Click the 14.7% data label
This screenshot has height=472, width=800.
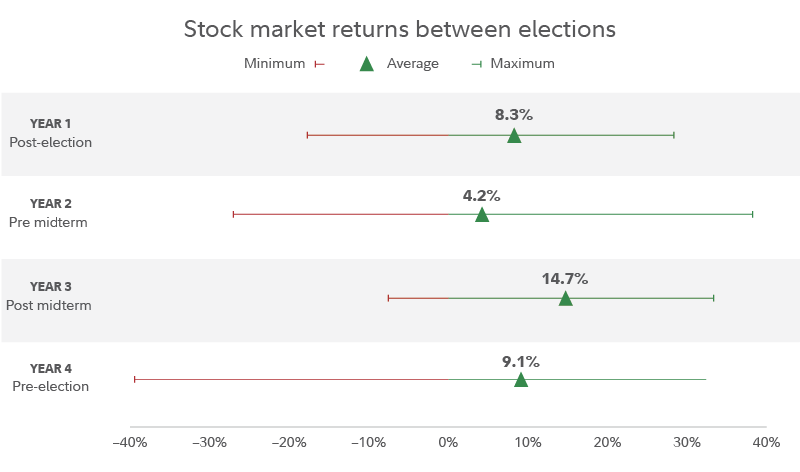point(565,279)
